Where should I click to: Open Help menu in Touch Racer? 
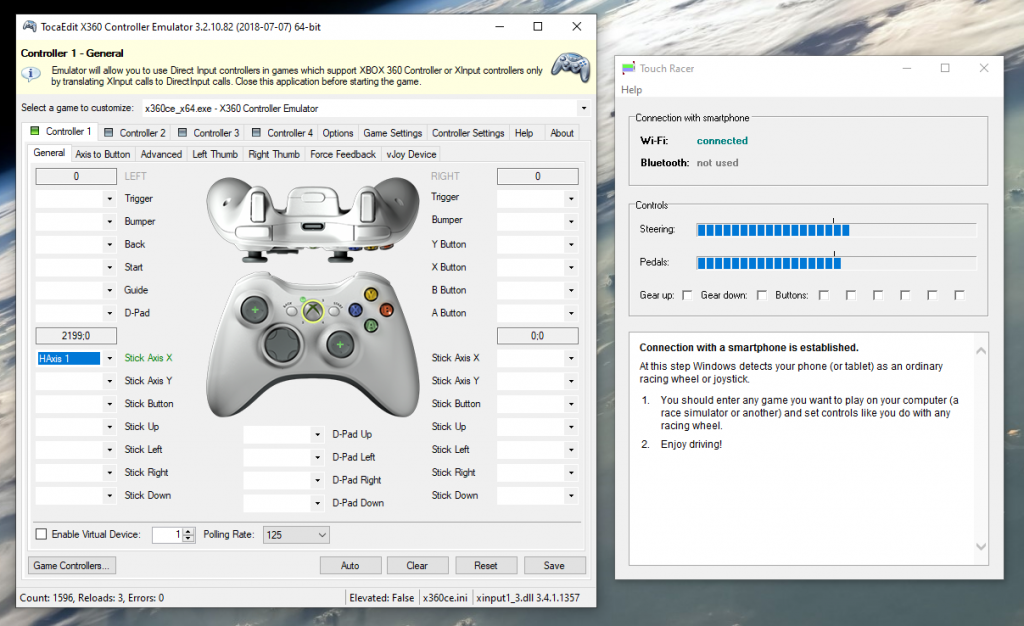(632, 89)
